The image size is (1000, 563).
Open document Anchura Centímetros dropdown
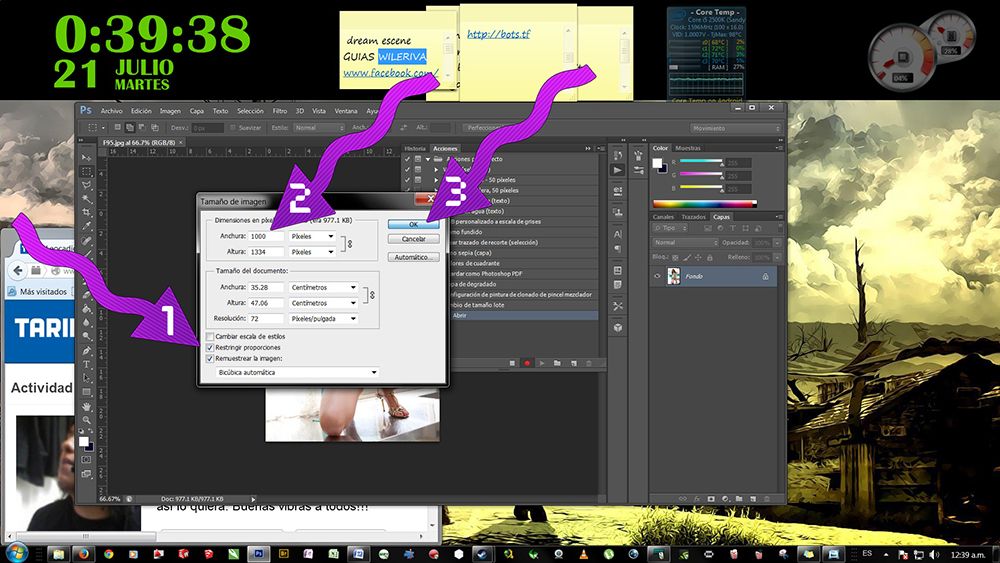323,288
